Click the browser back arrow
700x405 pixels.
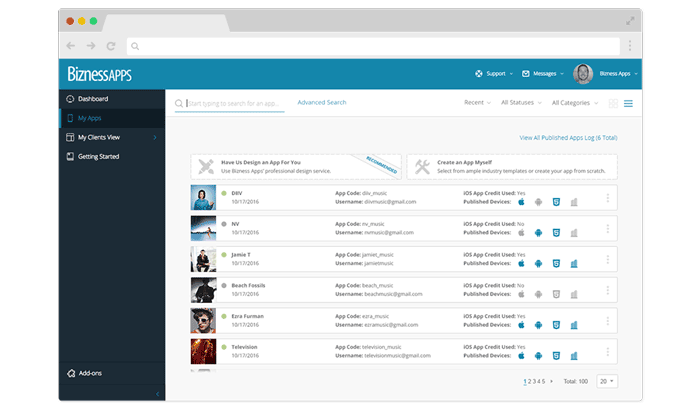pos(71,46)
